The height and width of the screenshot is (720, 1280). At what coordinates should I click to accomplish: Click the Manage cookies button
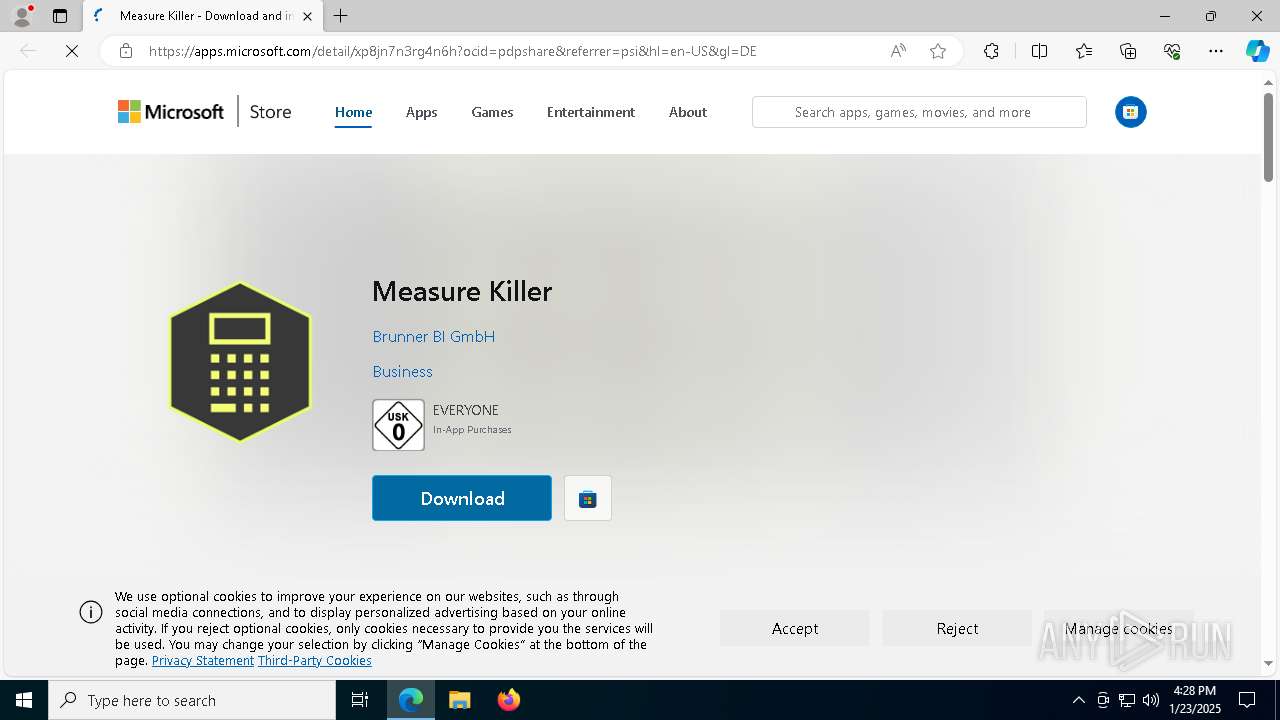coord(1119,628)
